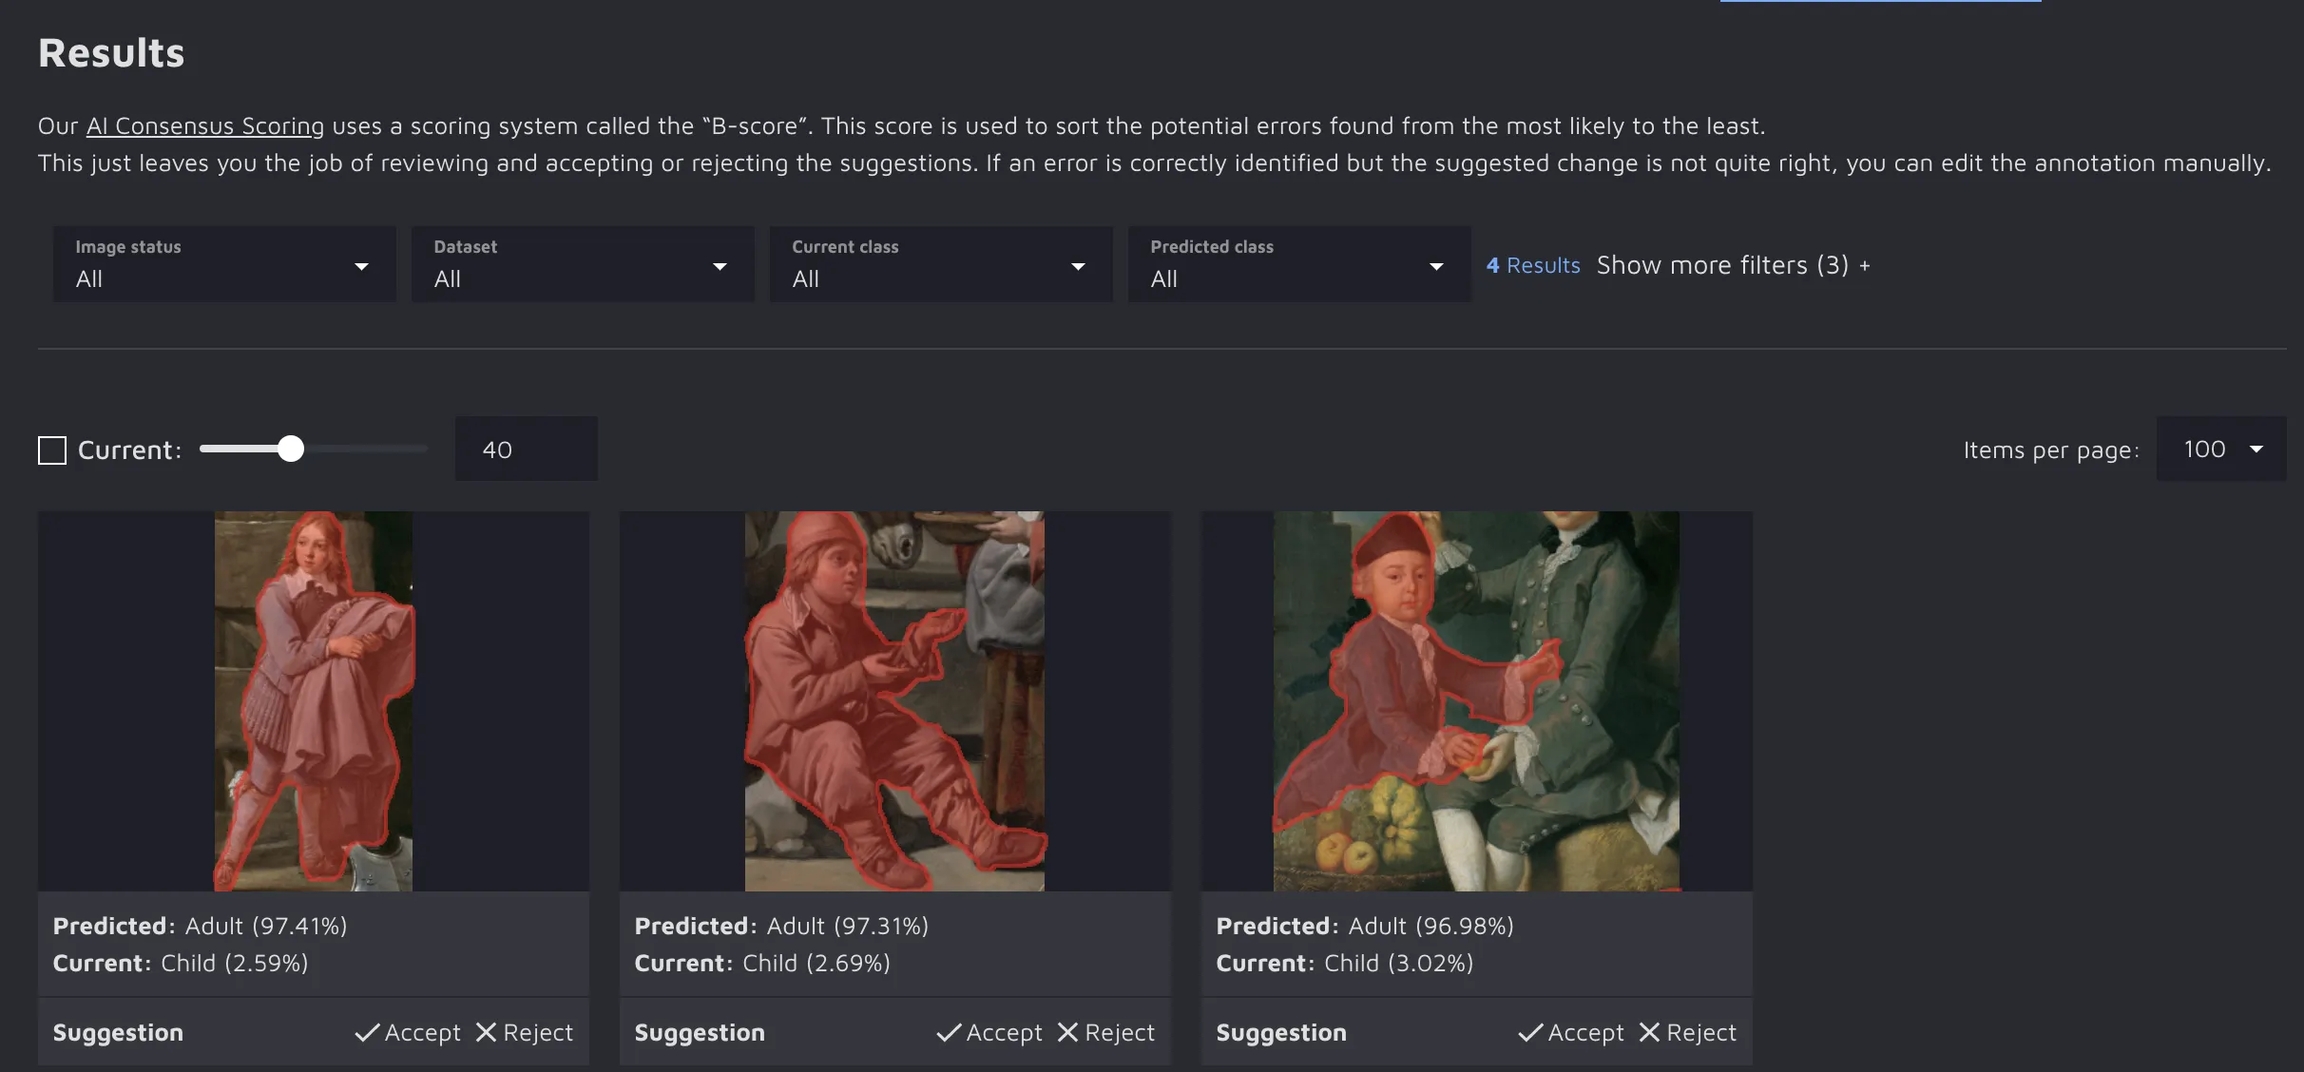2304x1072 pixels.
Task: Accept suggestion for third image (96.98%)
Action: [1572, 1032]
